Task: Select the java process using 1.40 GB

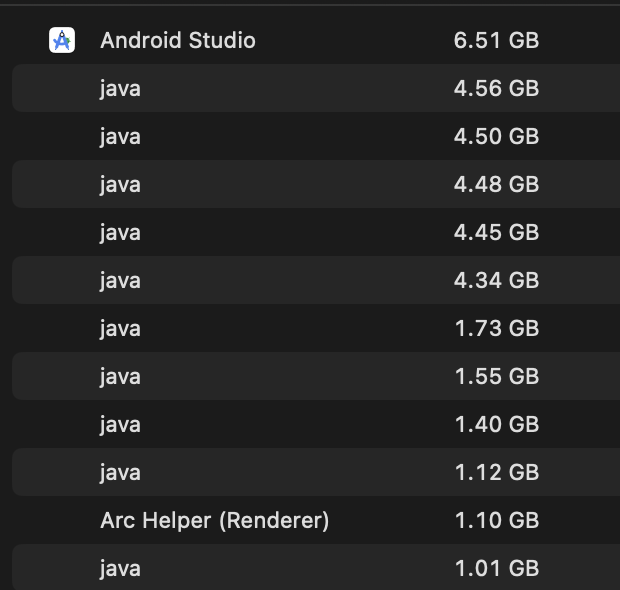Action: [120, 425]
